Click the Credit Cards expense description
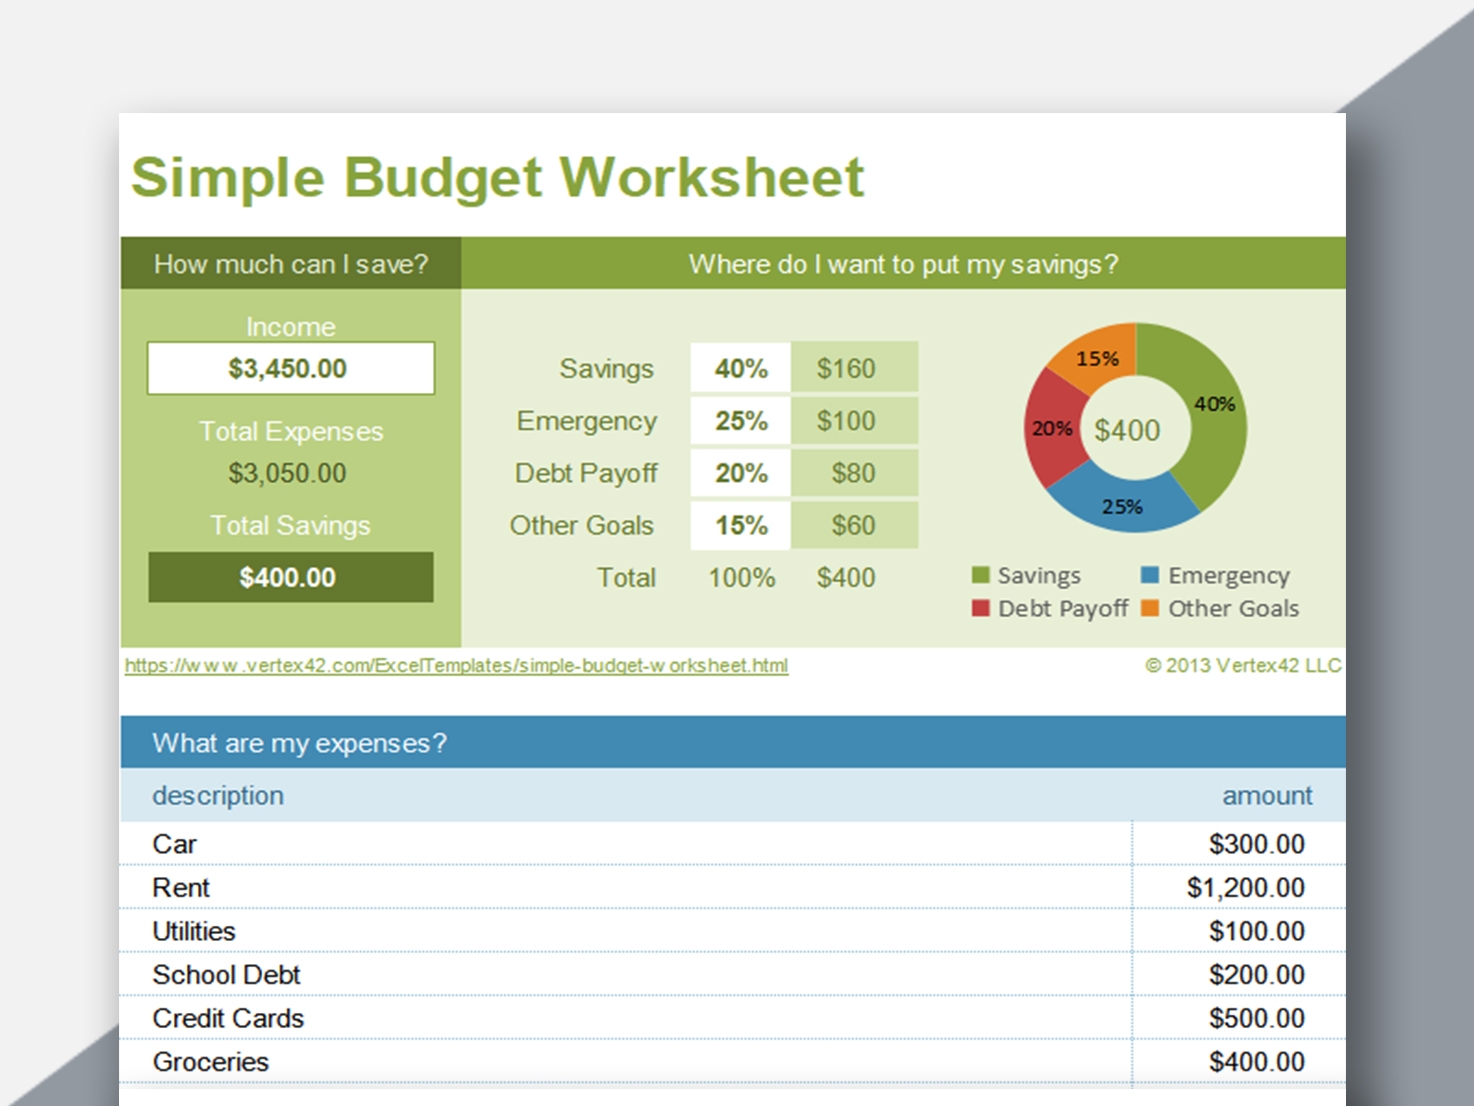This screenshot has height=1106, width=1474. (228, 1018)
